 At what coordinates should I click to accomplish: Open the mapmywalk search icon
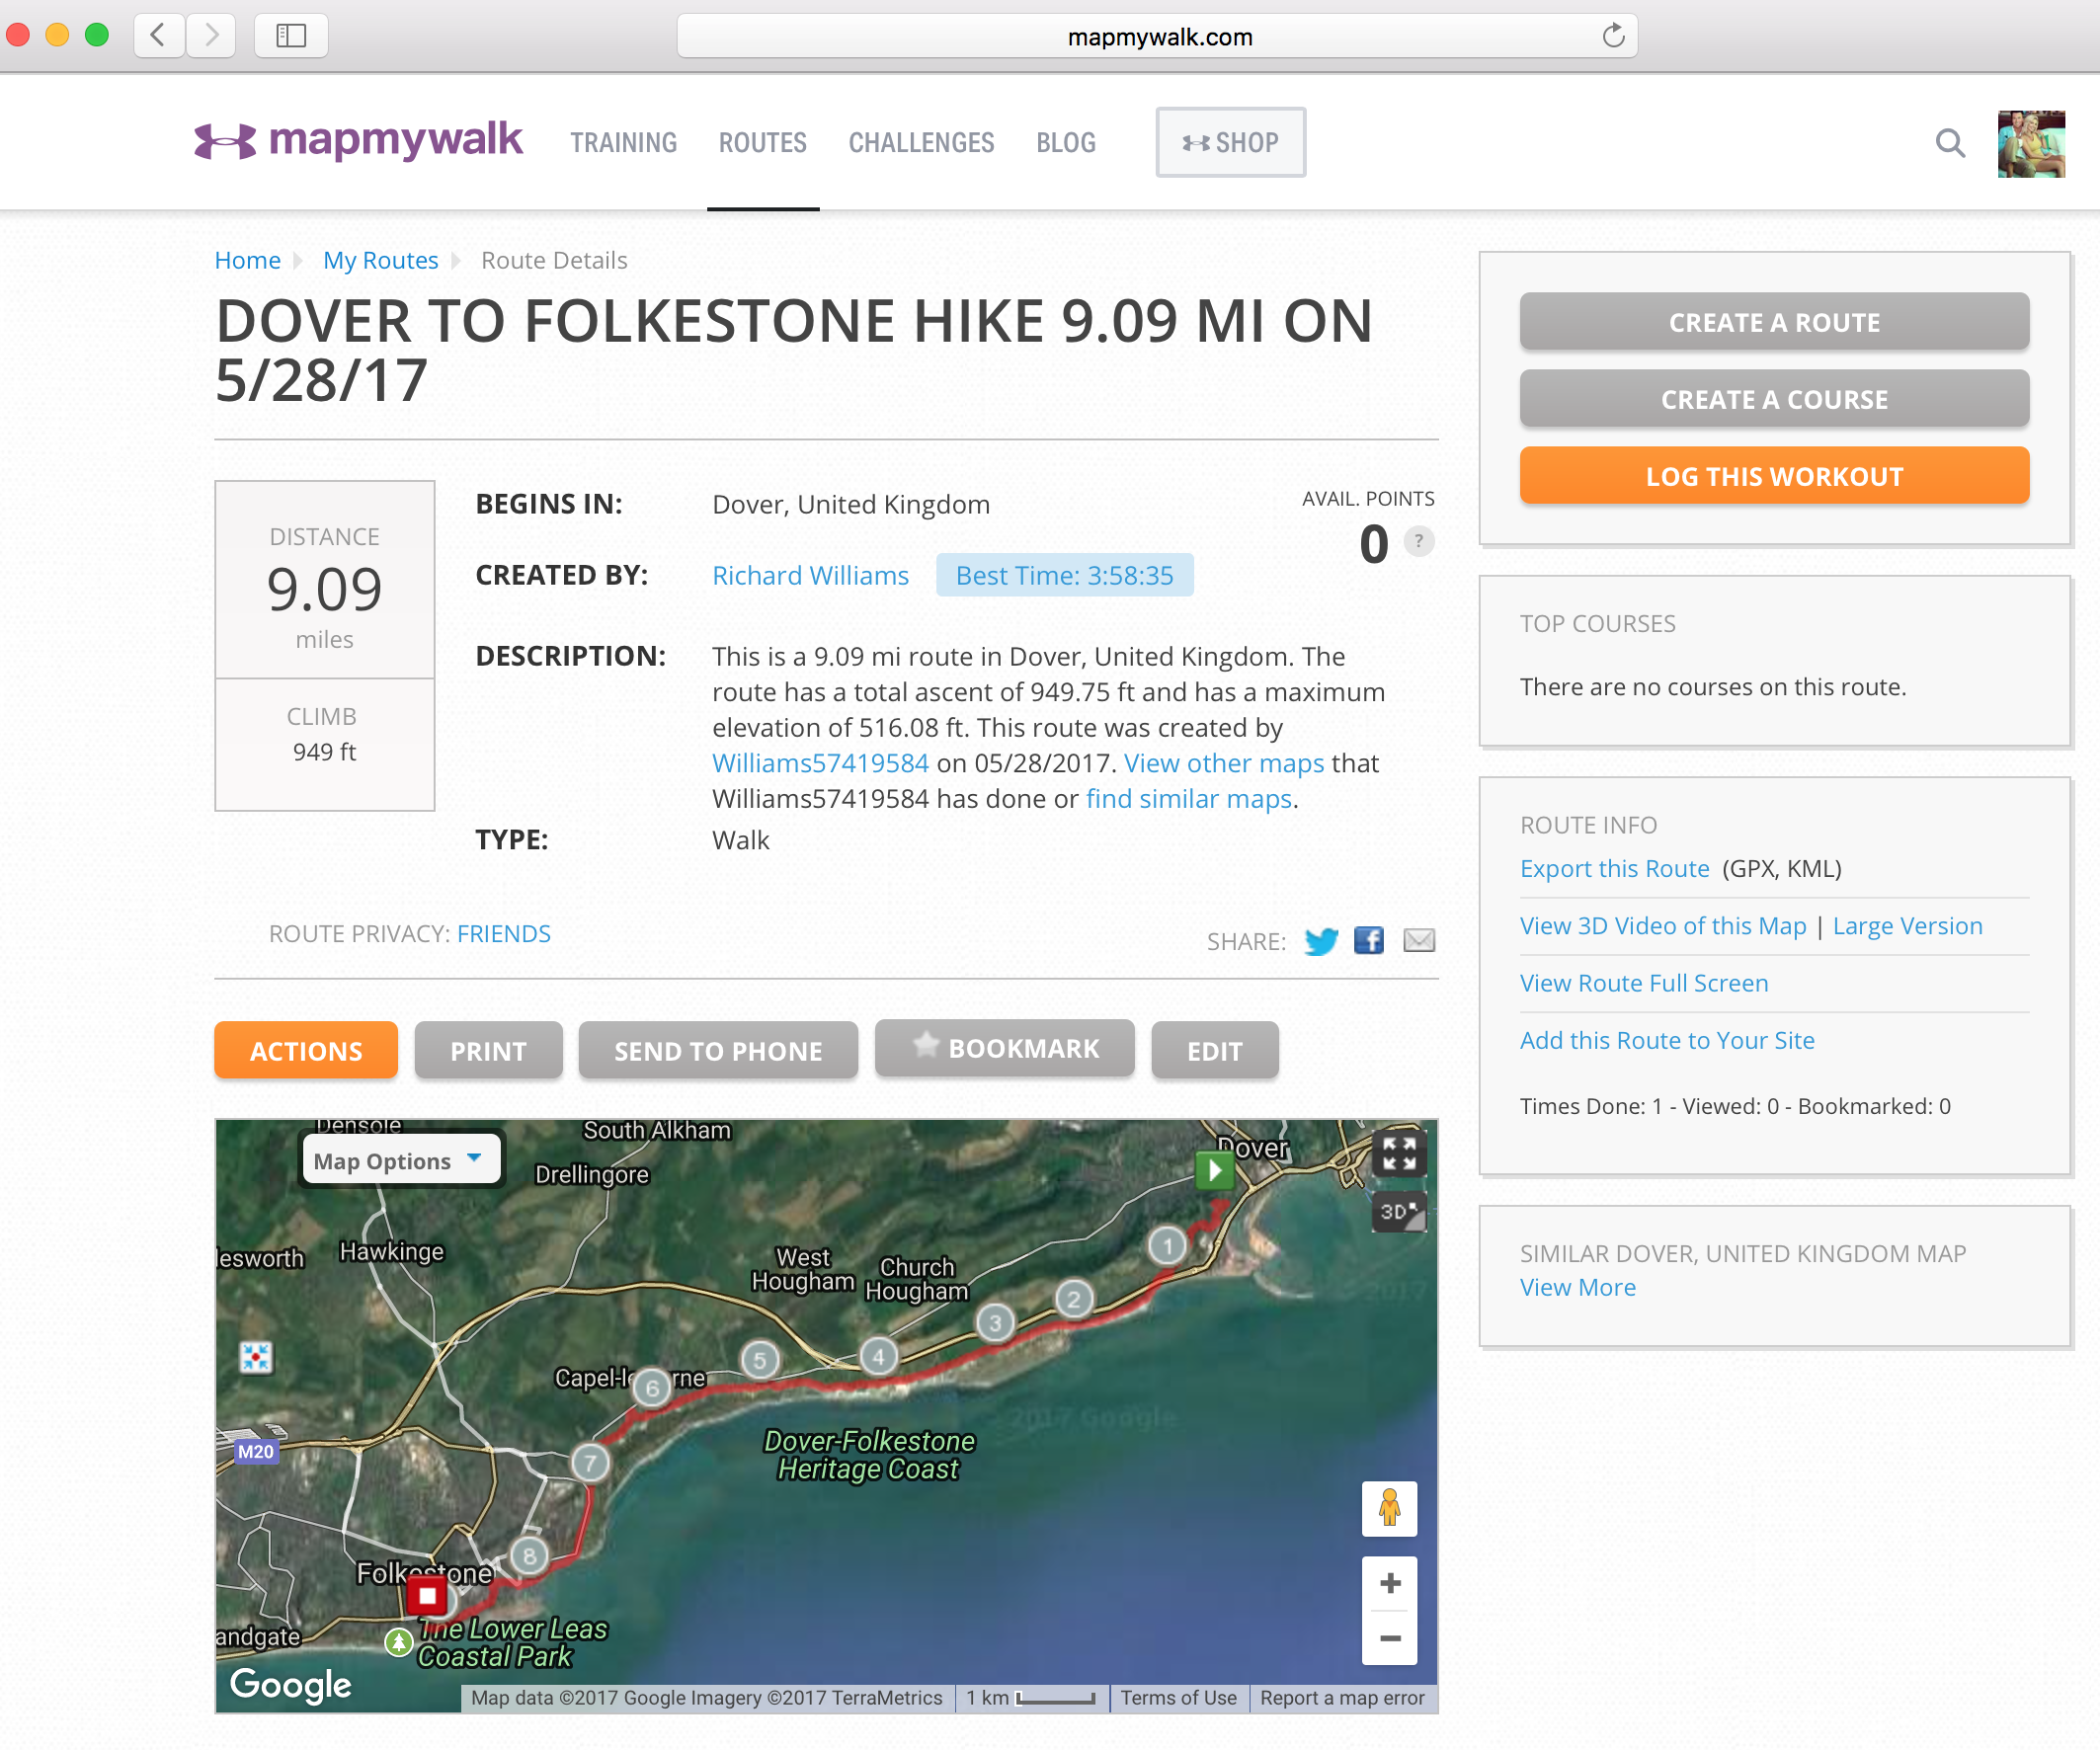[x=1951, y=143]
